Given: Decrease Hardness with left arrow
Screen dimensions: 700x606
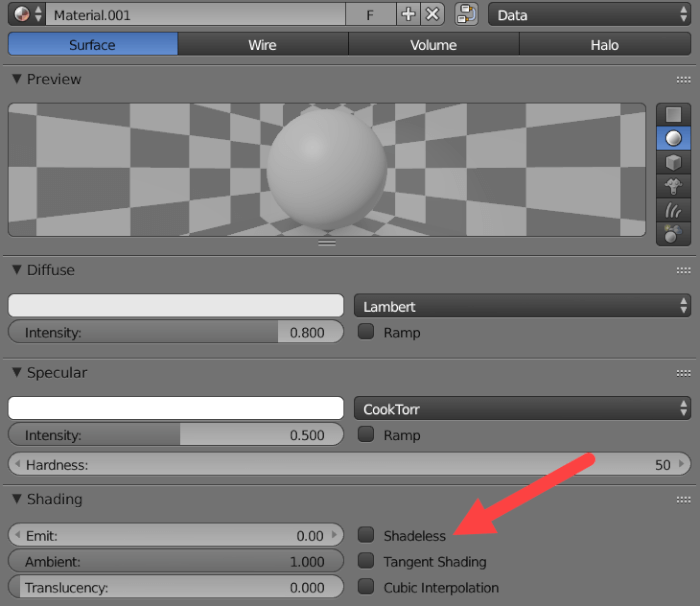Looking at the screenshot, I should pyautogui.click(x=17, y=464).
